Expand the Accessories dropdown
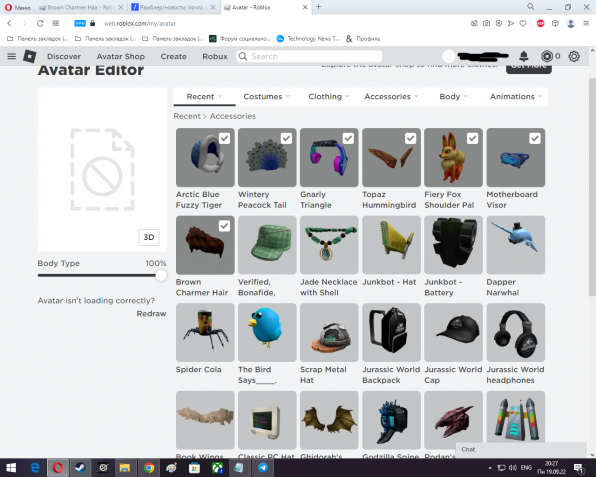This screenshot has width=596, height=477. tap(391, 97)
